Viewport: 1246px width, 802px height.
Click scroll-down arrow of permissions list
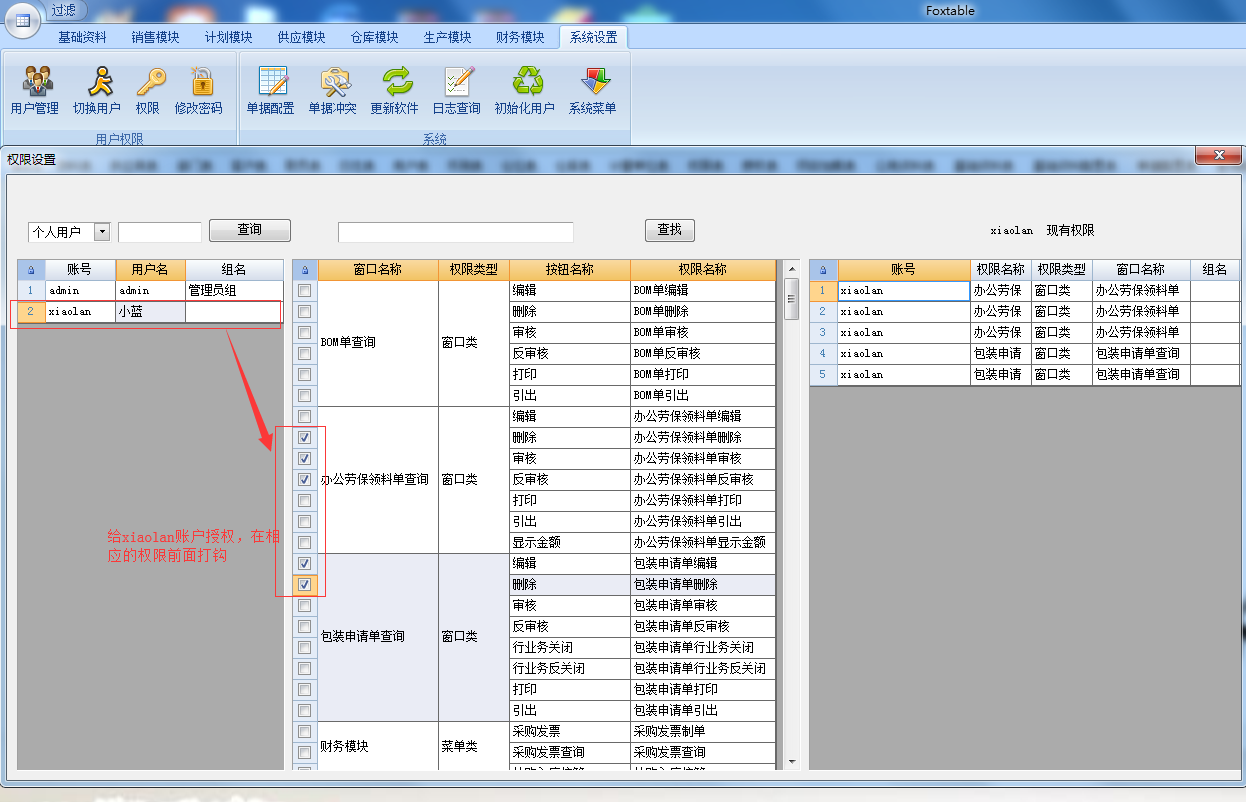[x=792, y=762]
